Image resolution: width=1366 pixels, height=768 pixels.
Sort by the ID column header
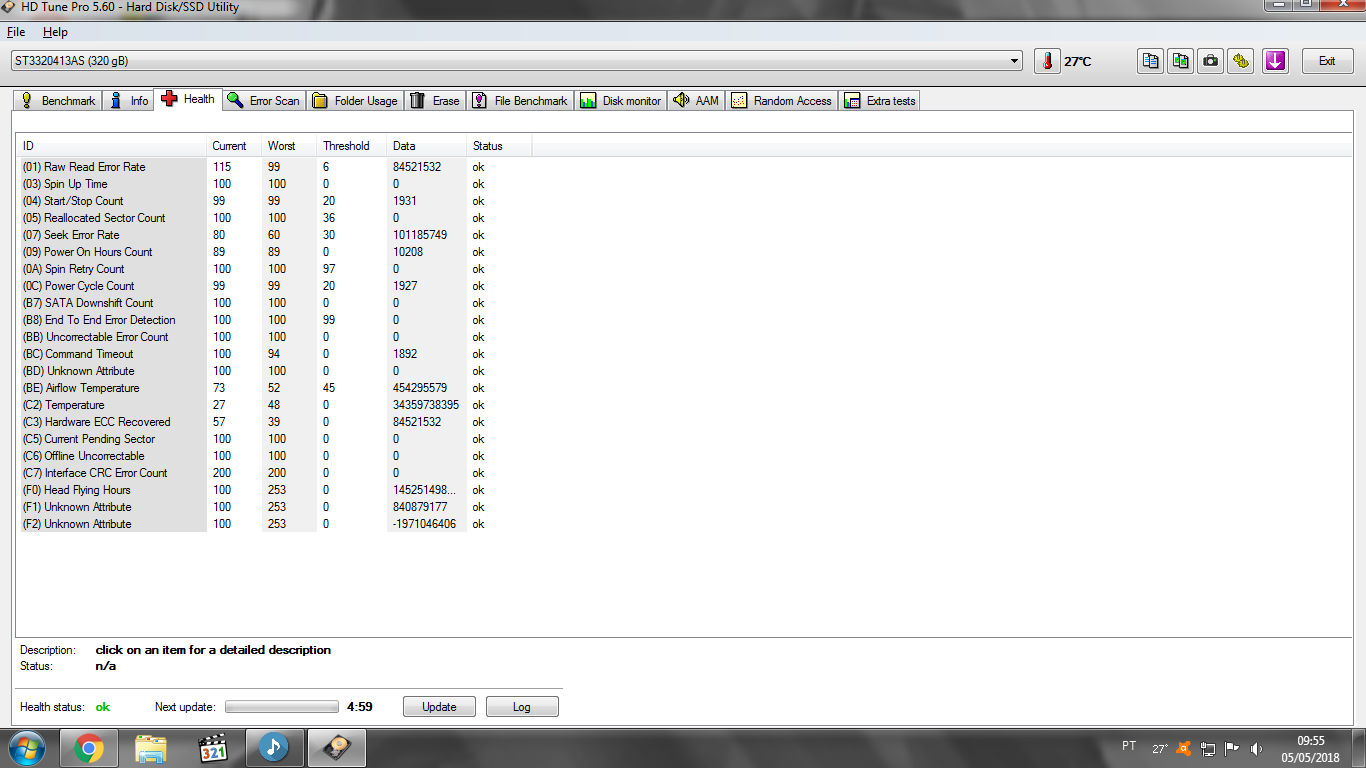click(x=112, y=146)
